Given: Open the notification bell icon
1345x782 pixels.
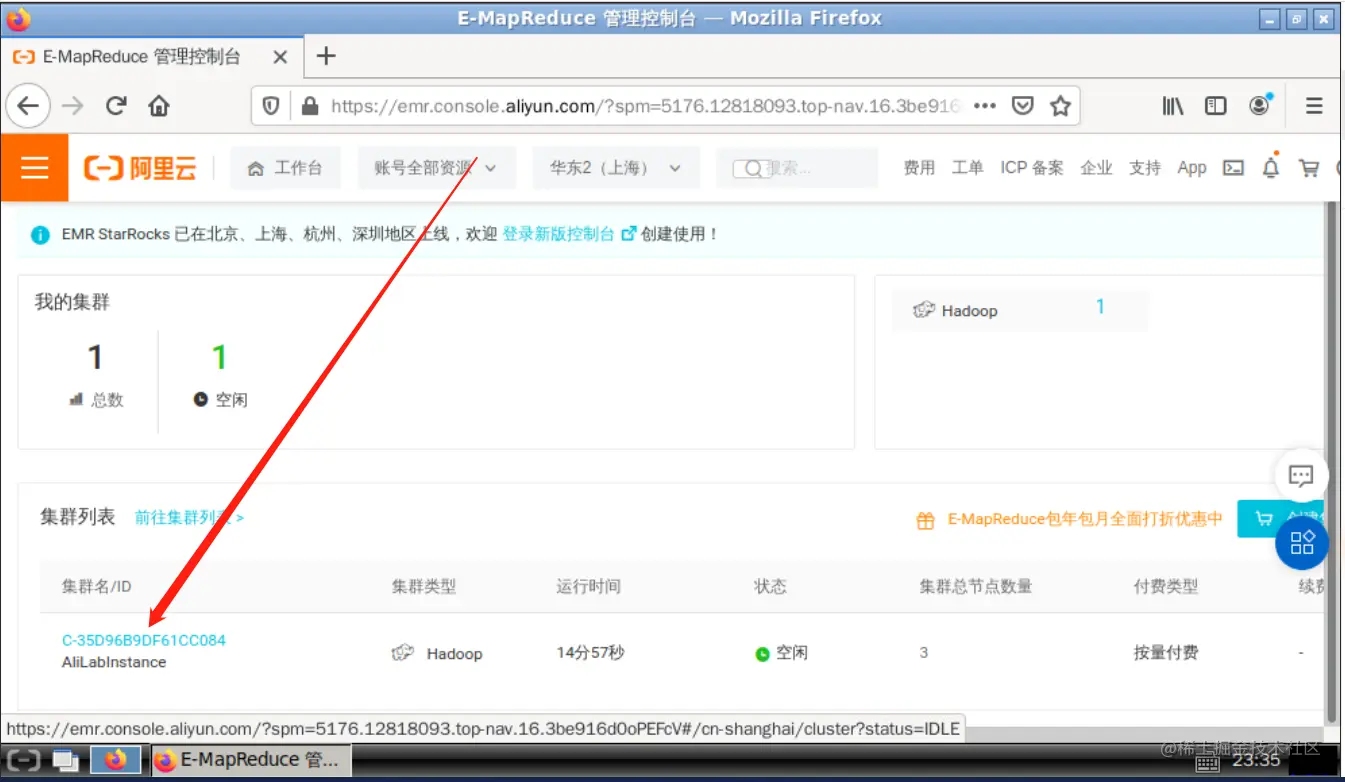Looking at the screenshot, I should (x=1271, y=167).
